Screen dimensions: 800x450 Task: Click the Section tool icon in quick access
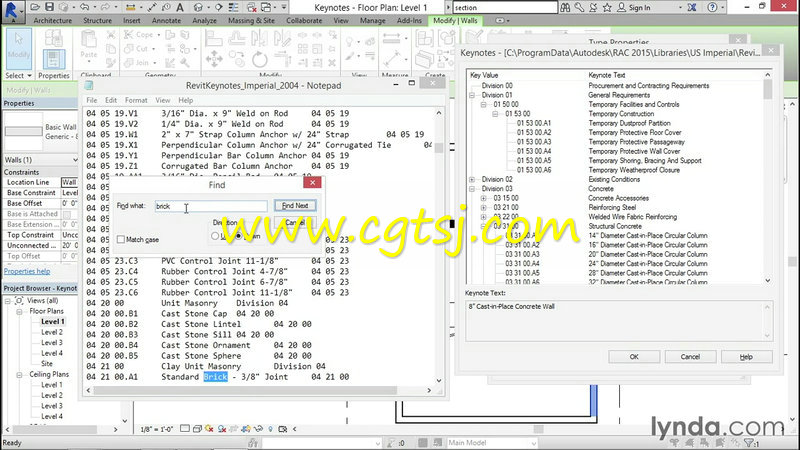point(219,7)
